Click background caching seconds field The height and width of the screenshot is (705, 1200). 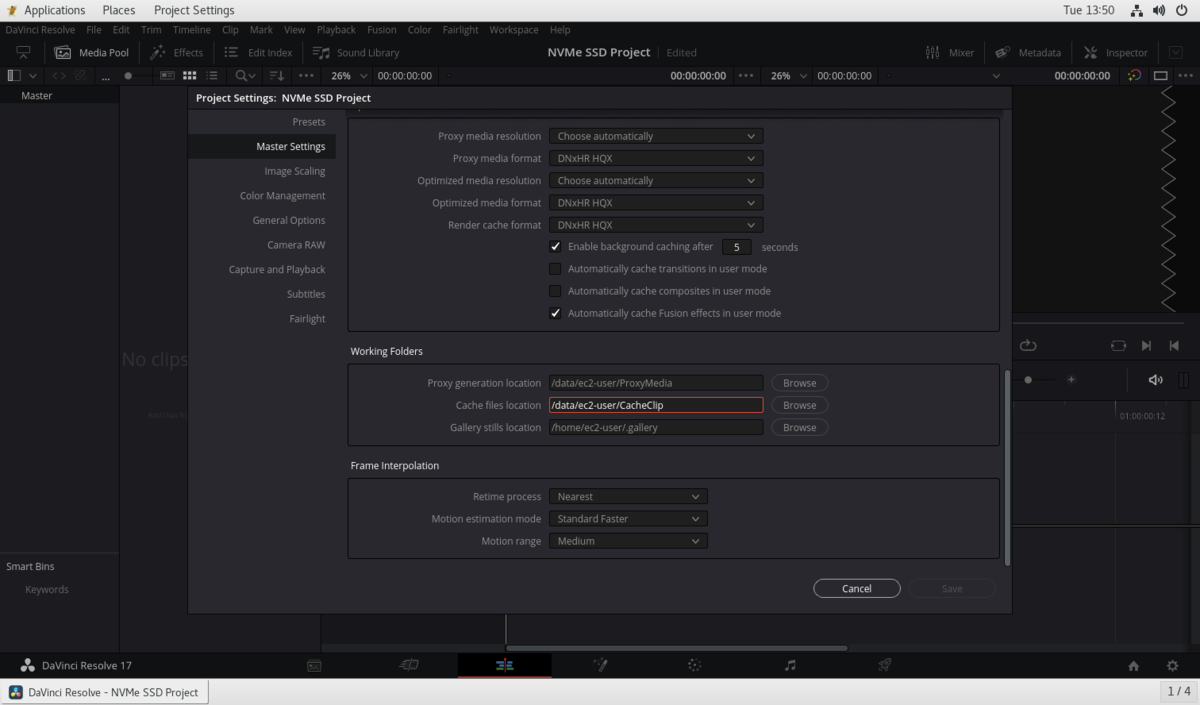(736, 246)
